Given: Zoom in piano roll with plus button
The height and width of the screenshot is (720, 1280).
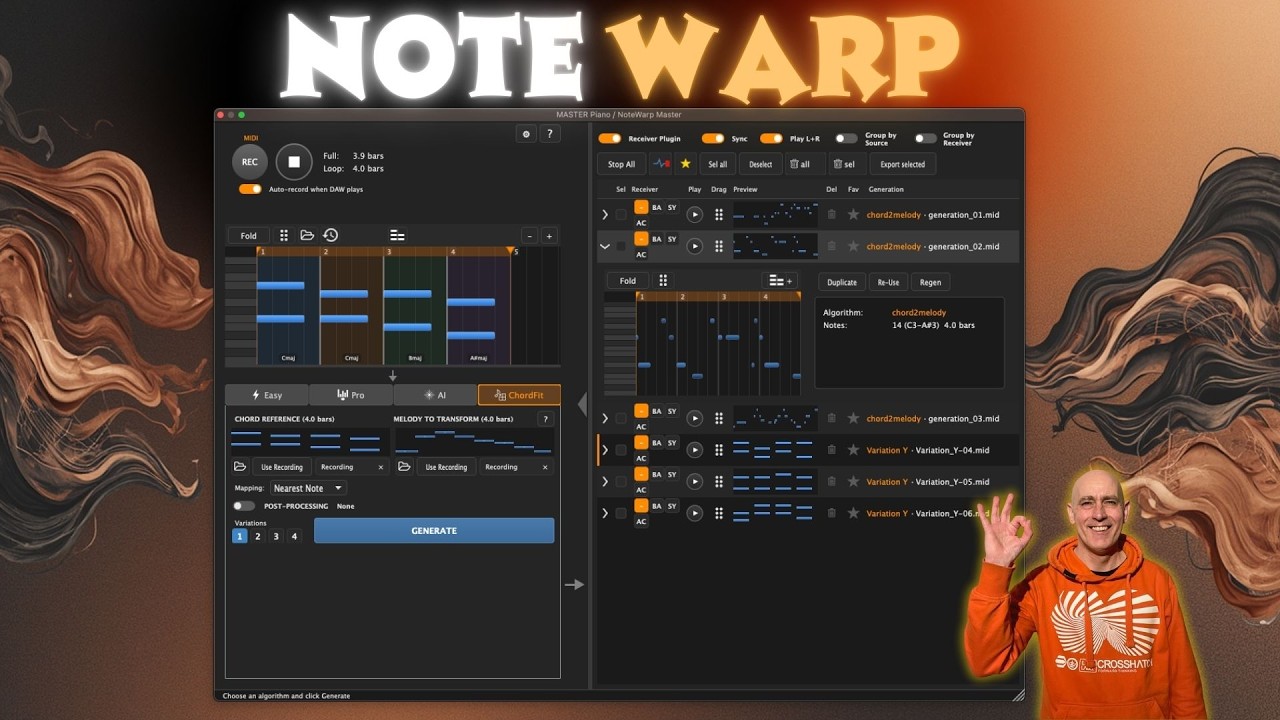Looking at the screenshot, I should pos(550,236).
